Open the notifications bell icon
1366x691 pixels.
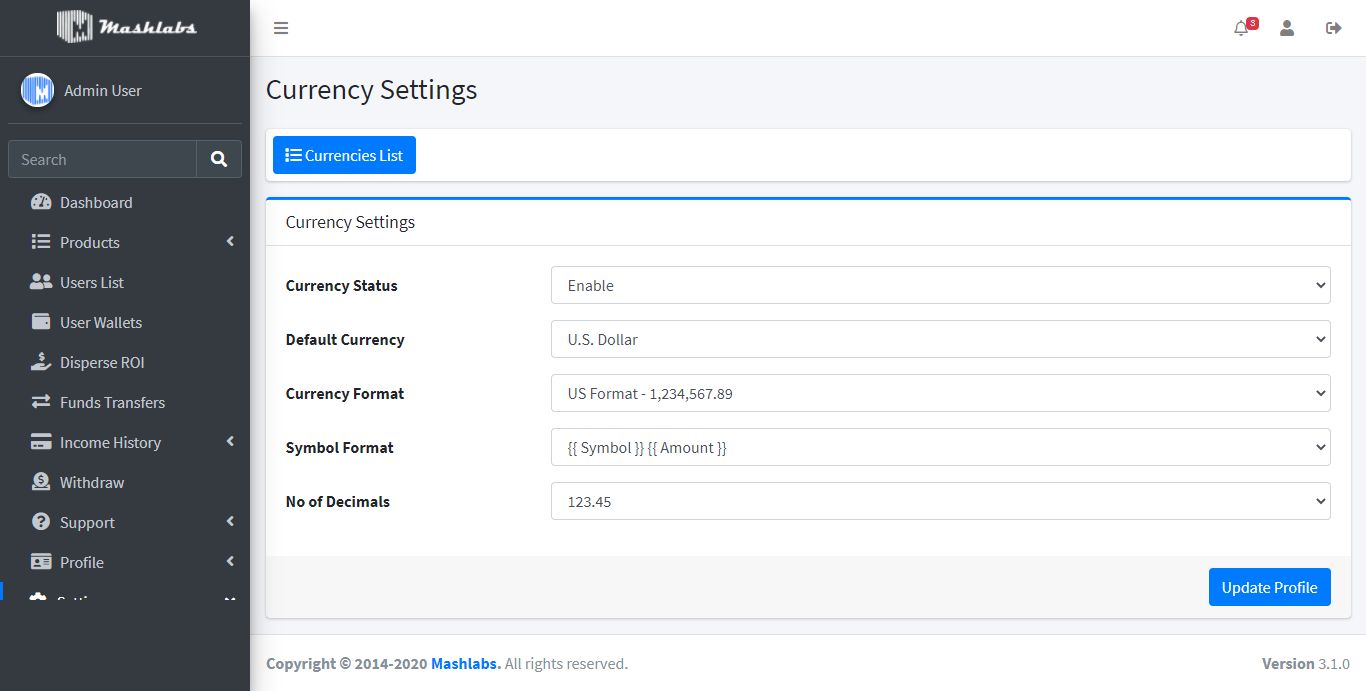[1241, 29]
